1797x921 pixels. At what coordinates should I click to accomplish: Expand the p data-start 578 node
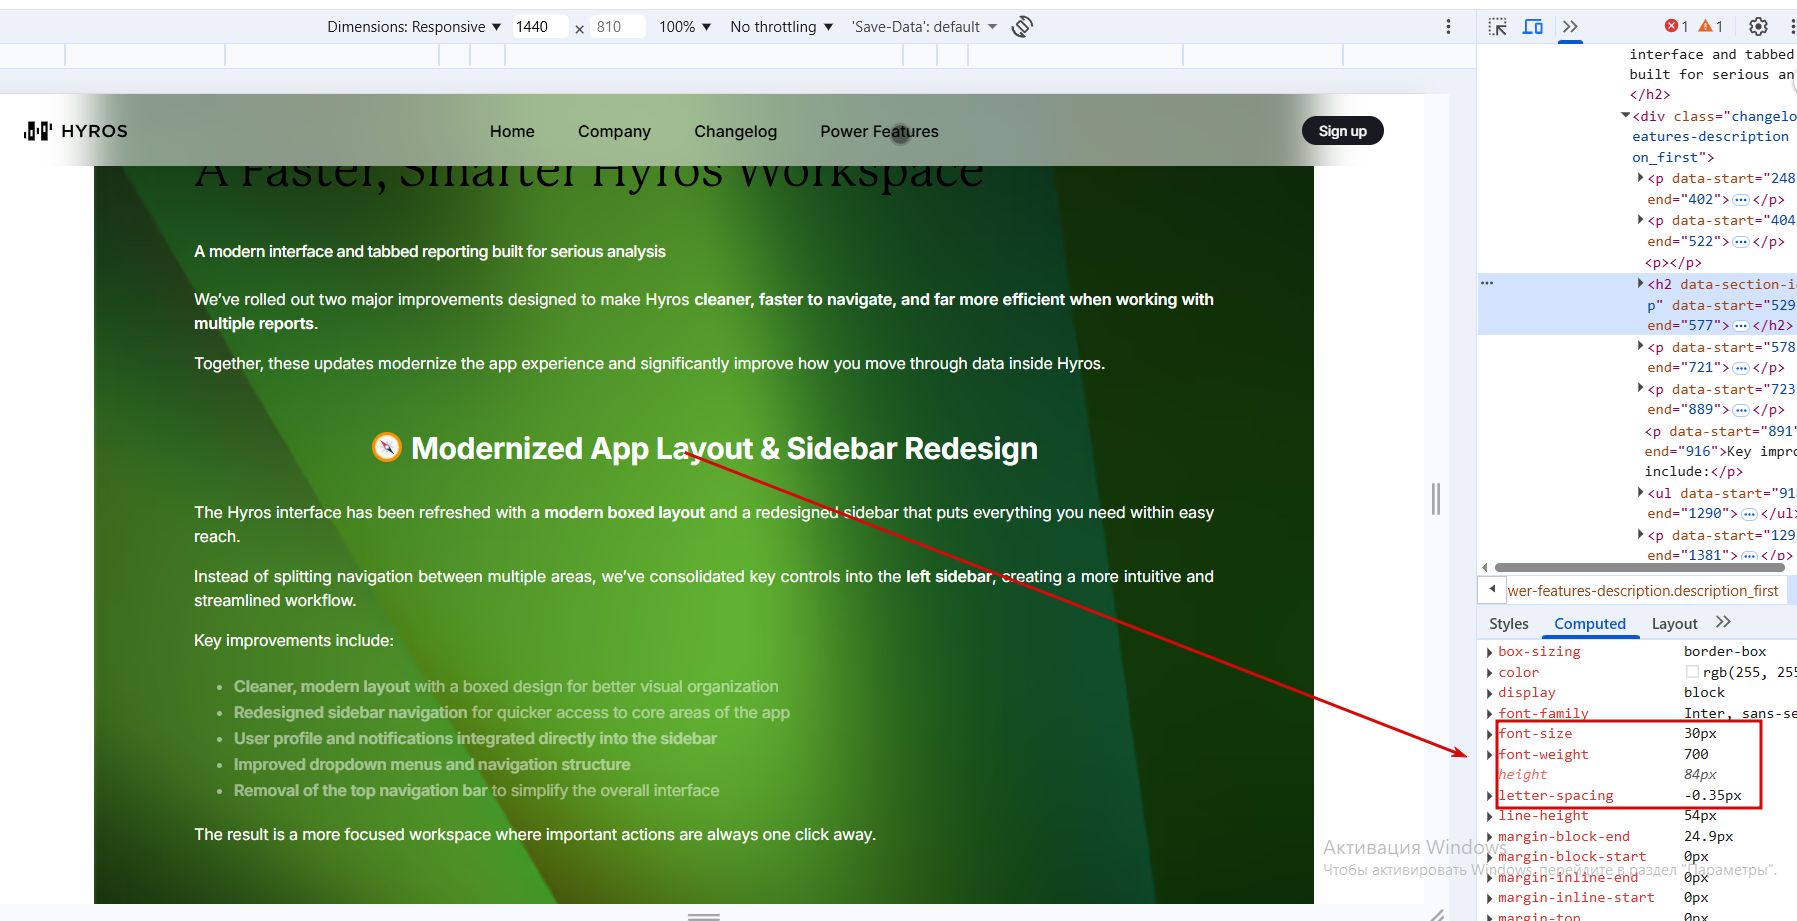pos(1640,347)
